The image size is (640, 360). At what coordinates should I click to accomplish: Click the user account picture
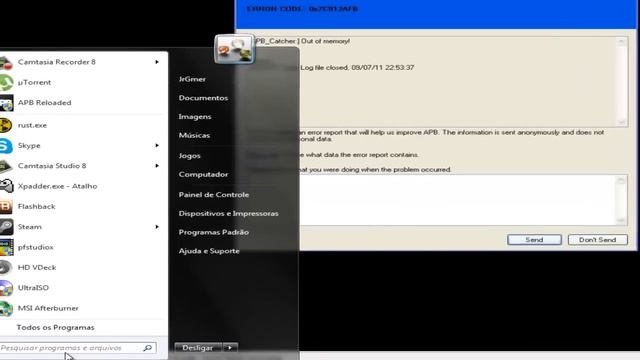[235, 49]
